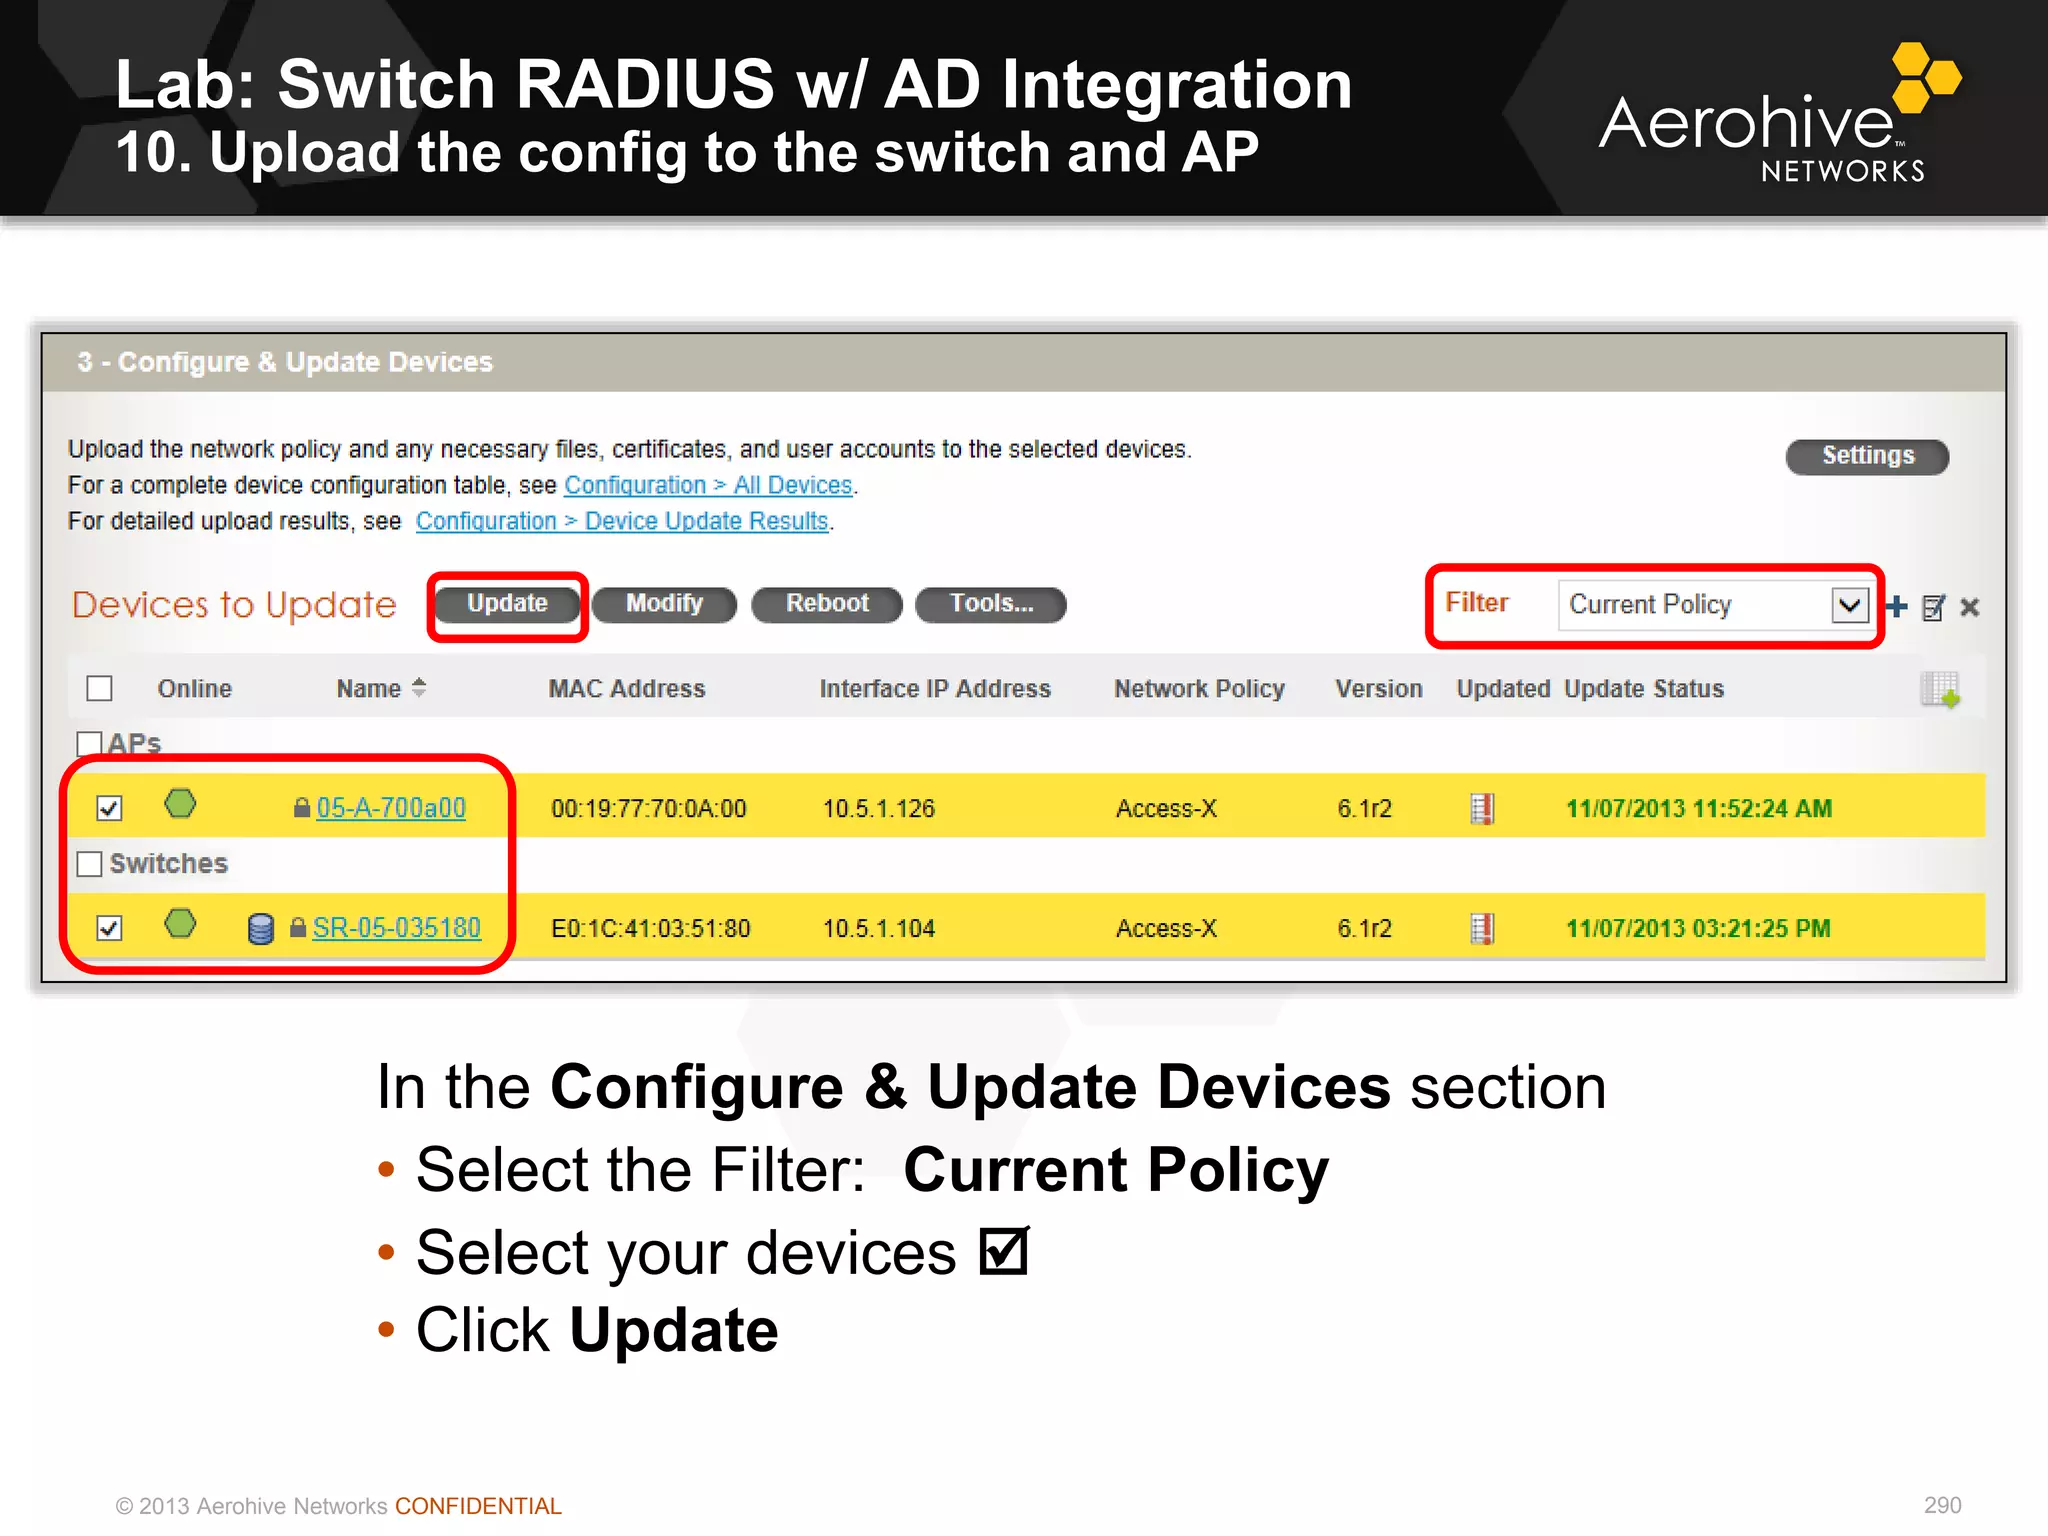The width and height of the screenshot is (2048, 1536).
Task: Add a new filter with the plus icon
Action: [1896, 606]
